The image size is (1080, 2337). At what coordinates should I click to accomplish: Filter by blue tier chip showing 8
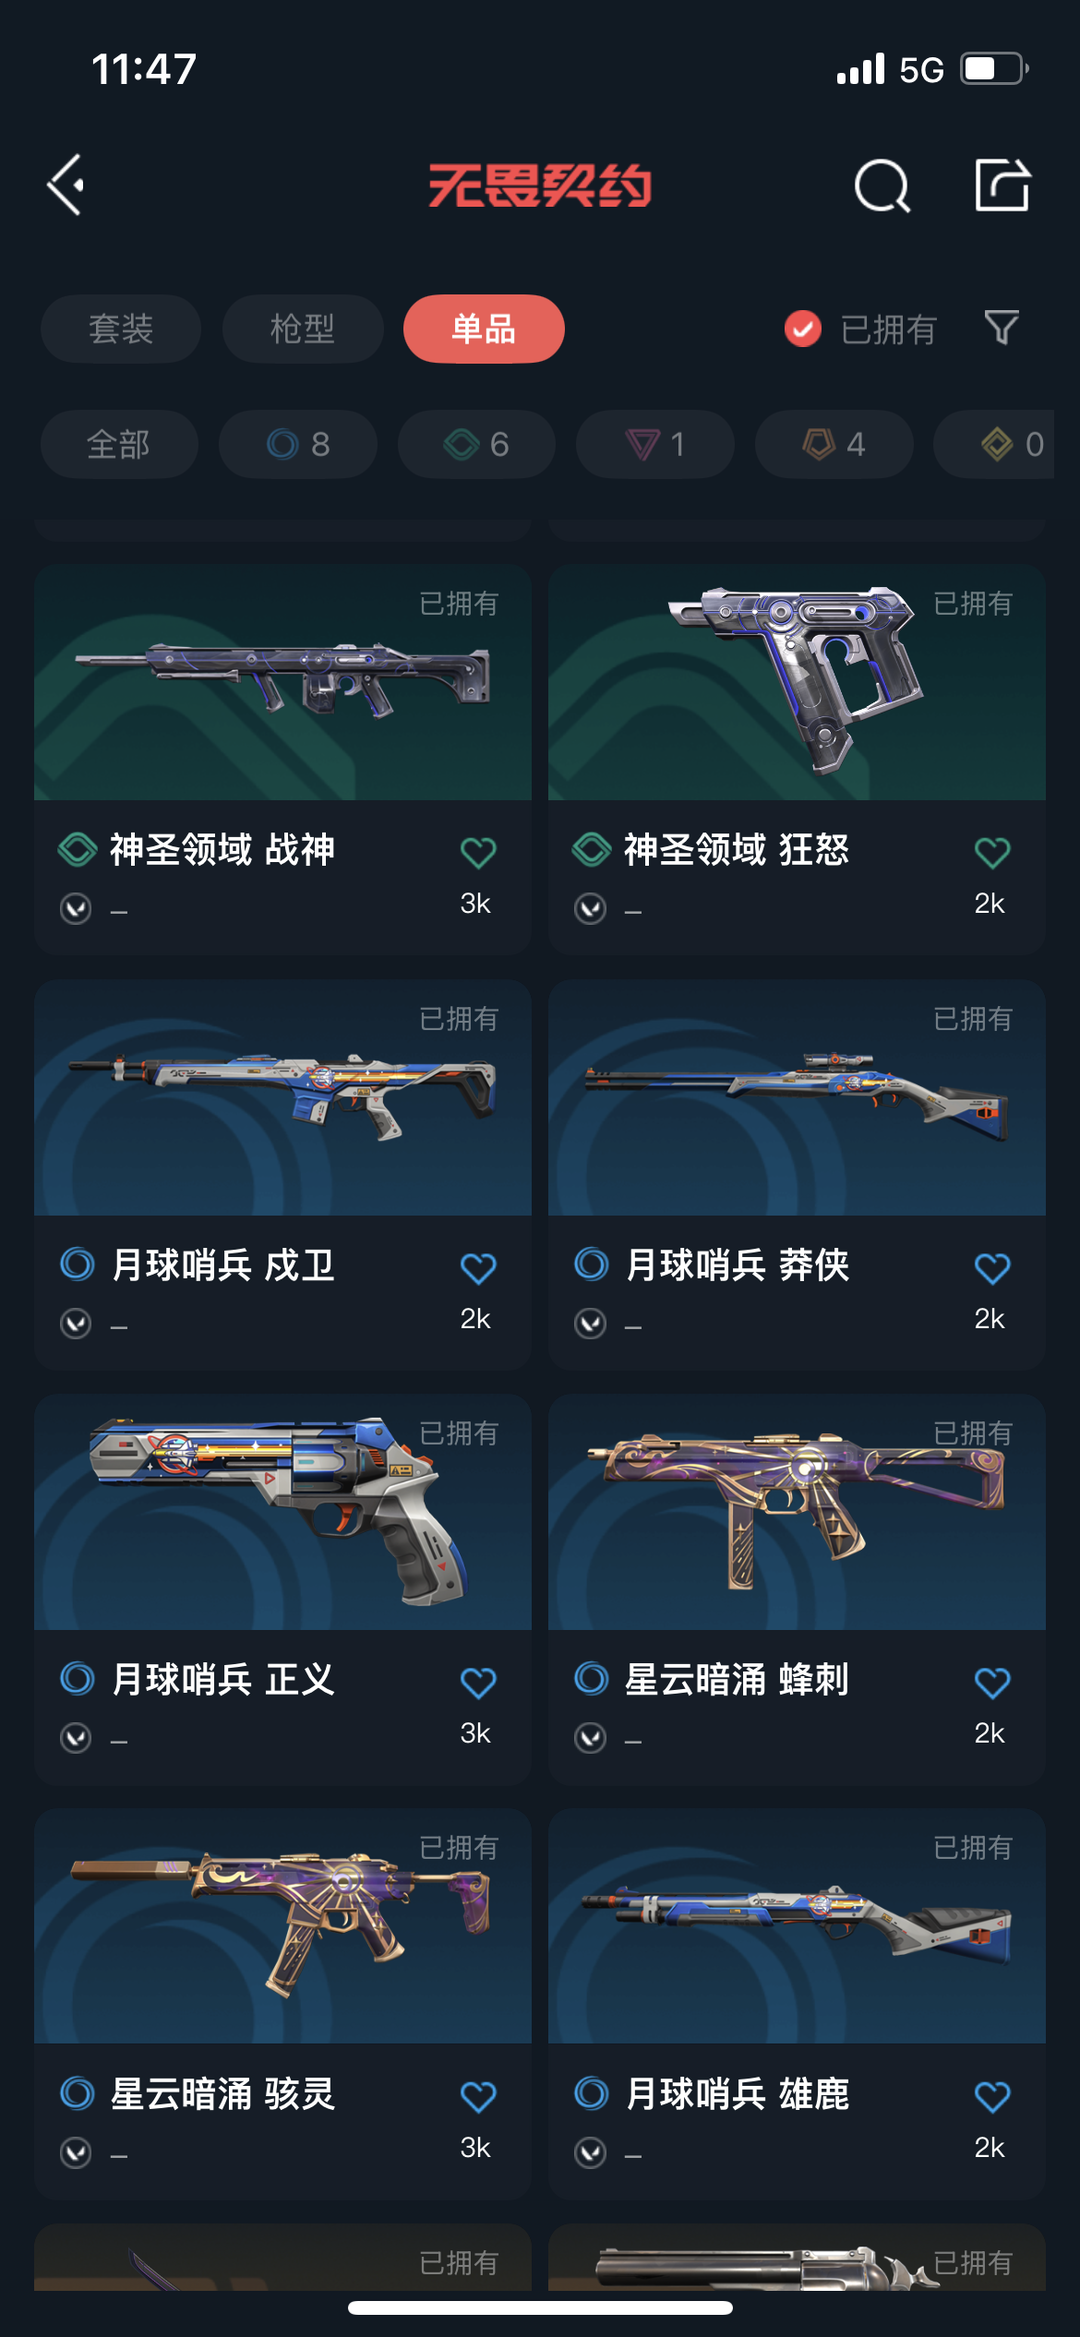[x=298, y=444]
